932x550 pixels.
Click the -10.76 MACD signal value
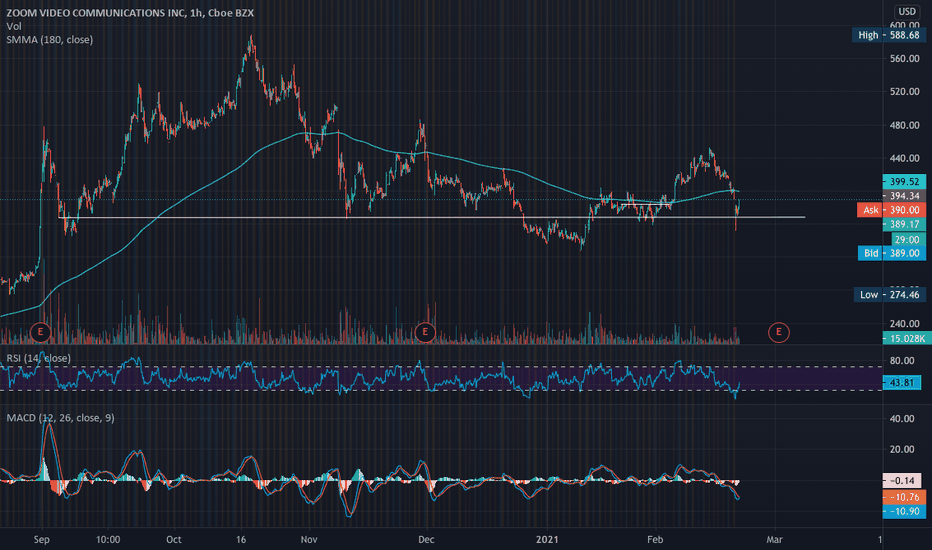point(904,497)
